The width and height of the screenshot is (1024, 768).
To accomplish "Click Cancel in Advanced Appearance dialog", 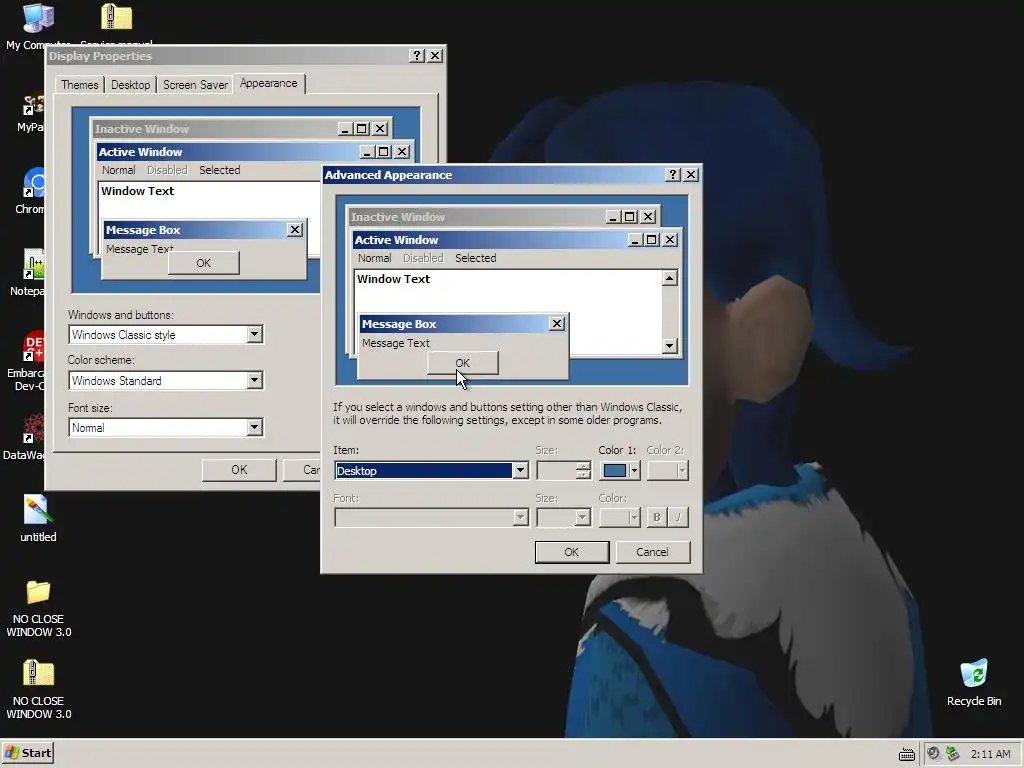I will click(652, 552).
